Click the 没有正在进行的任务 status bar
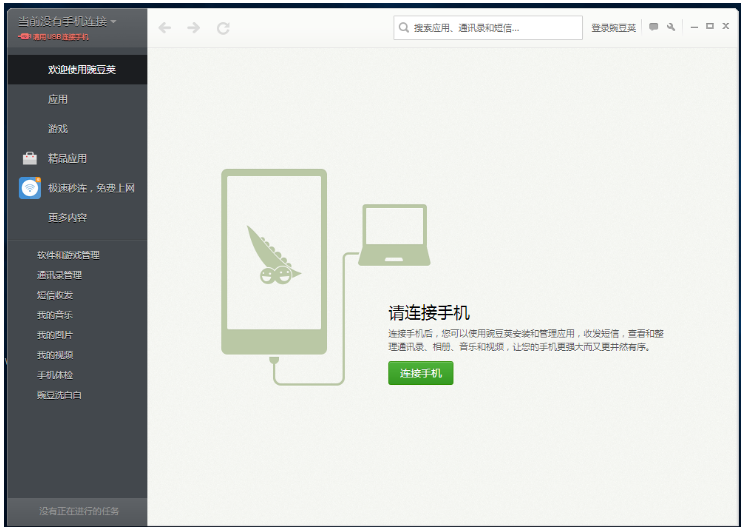 pos(77,512)
